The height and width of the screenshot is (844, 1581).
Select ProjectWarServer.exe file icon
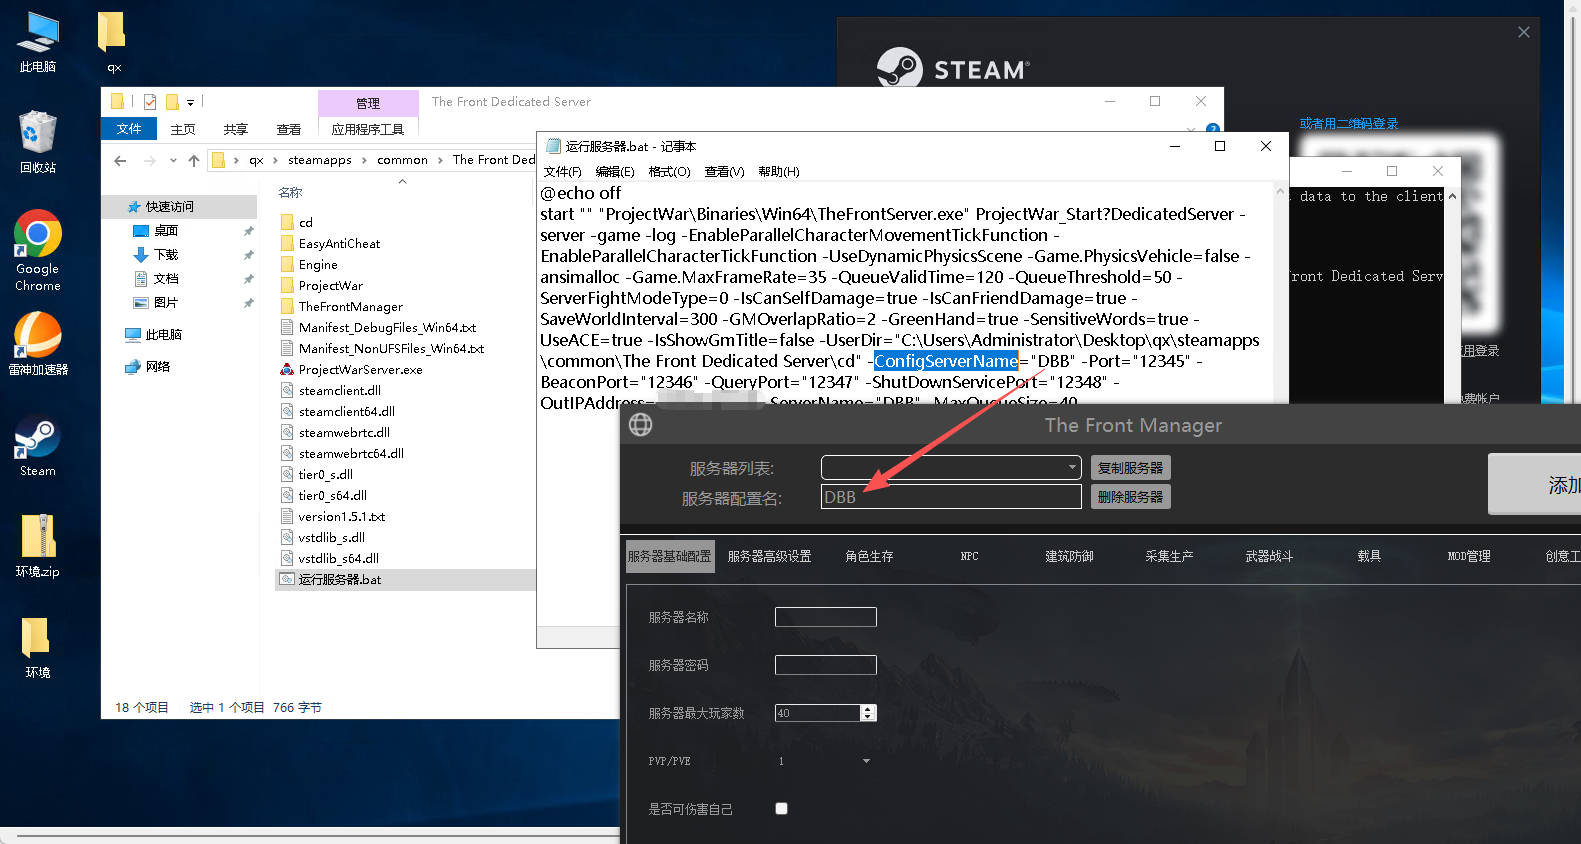coord(287,370)
